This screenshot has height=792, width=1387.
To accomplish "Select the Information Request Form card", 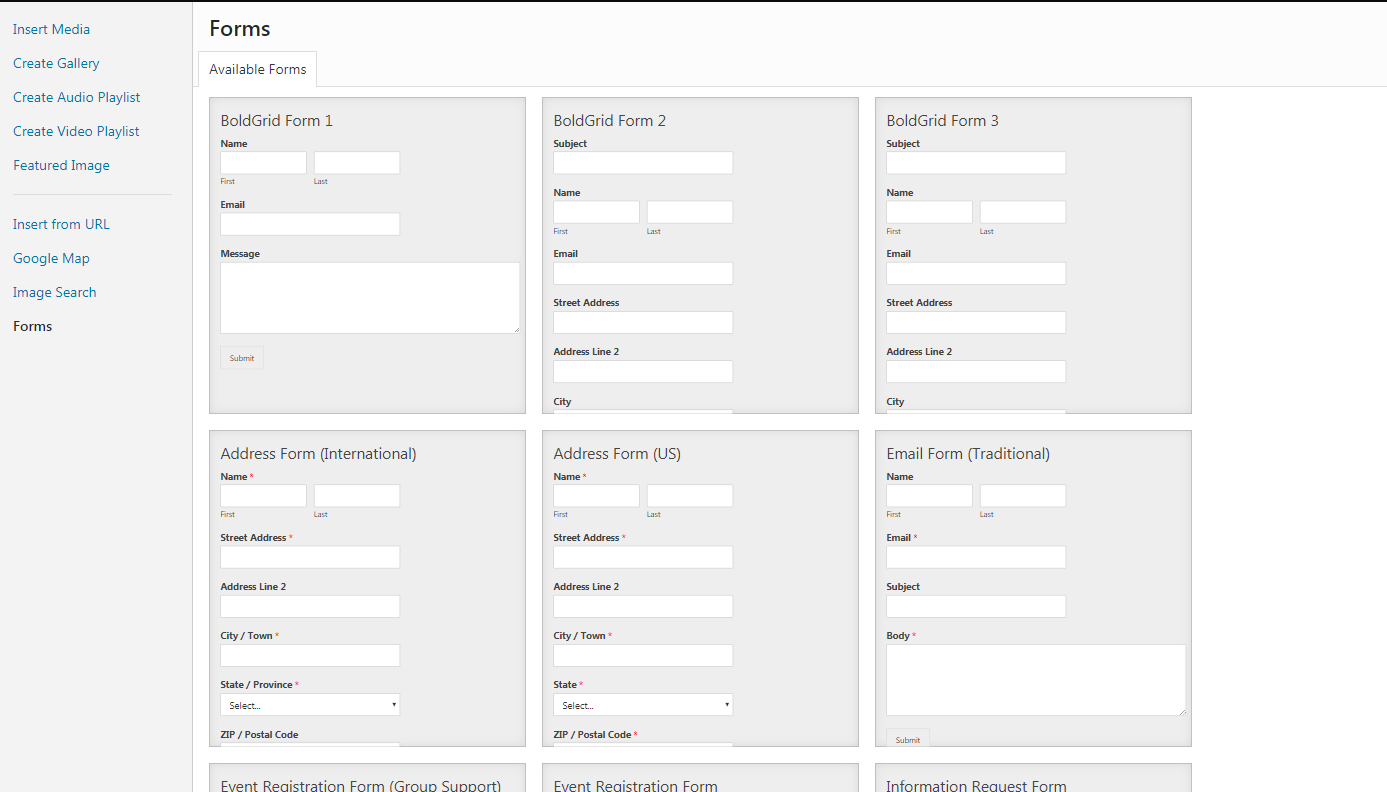I will [x=1033, y=778].
